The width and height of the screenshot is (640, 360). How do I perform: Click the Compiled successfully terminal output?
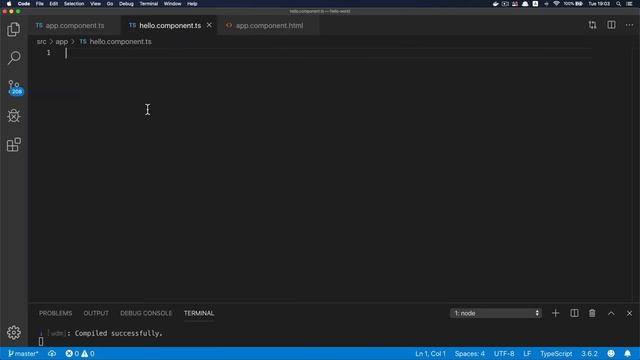point(118,333)
